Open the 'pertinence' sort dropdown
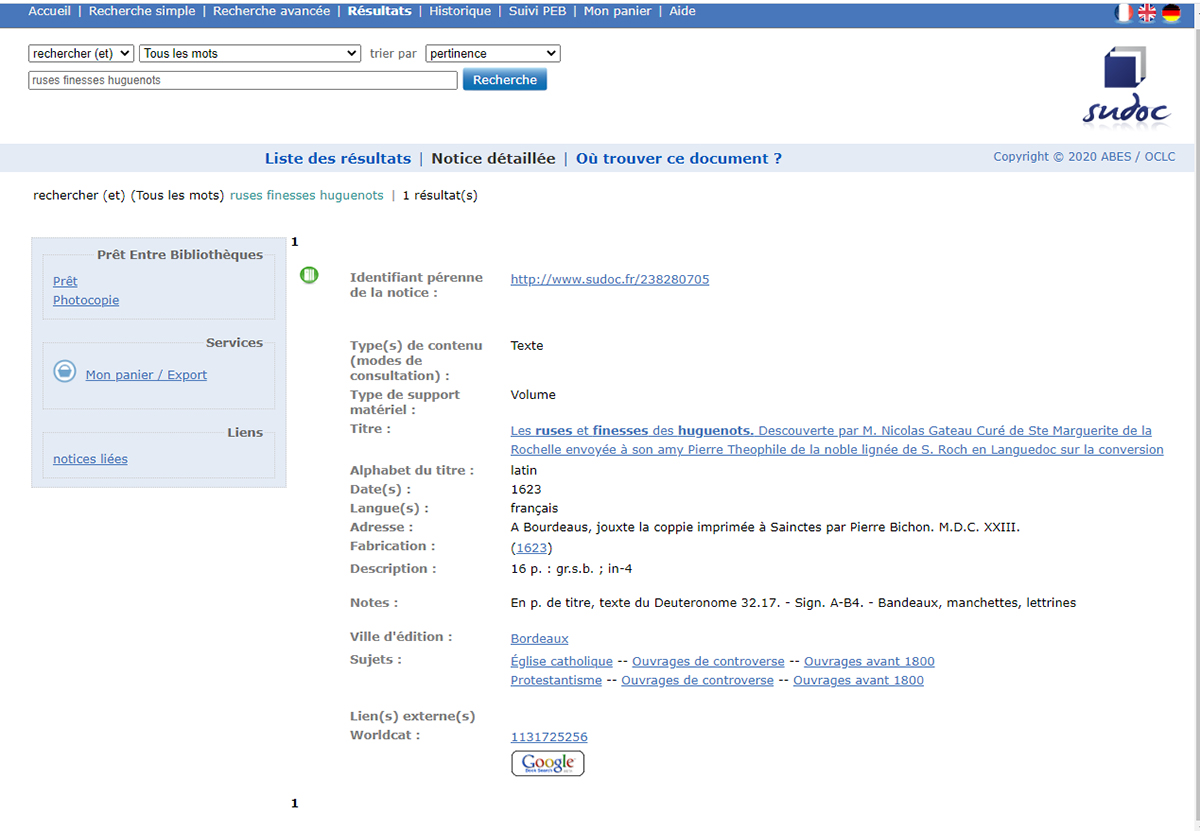The width and height of the screenshot is (1200, 831). [493, 53]
